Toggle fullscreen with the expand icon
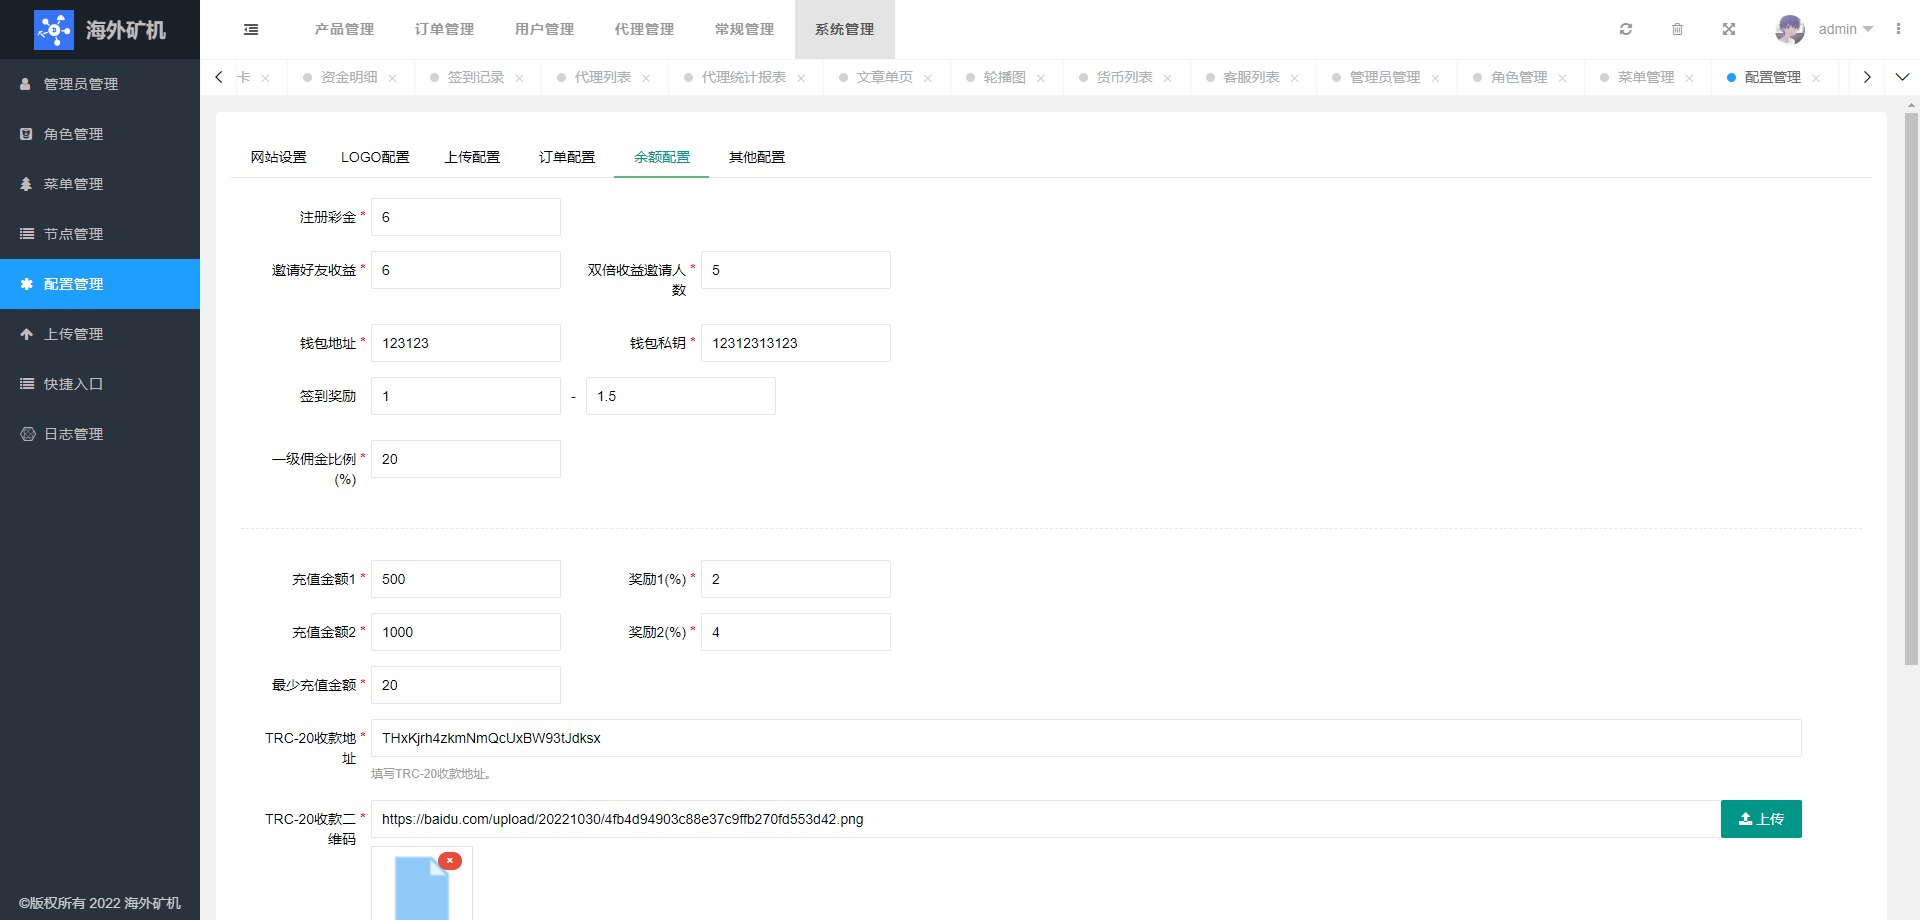This screenshot has width=1920, height=920. click(x=1728, y=29)
